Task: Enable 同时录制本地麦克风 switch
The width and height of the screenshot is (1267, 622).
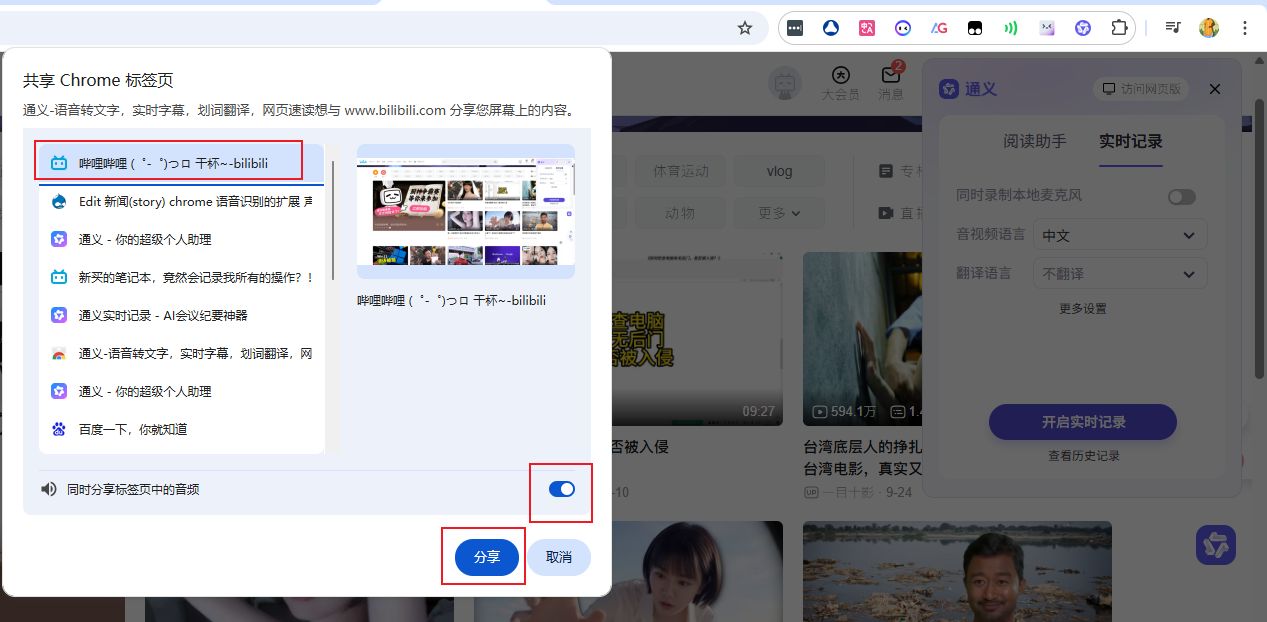Action: (x=1181, y=197)
